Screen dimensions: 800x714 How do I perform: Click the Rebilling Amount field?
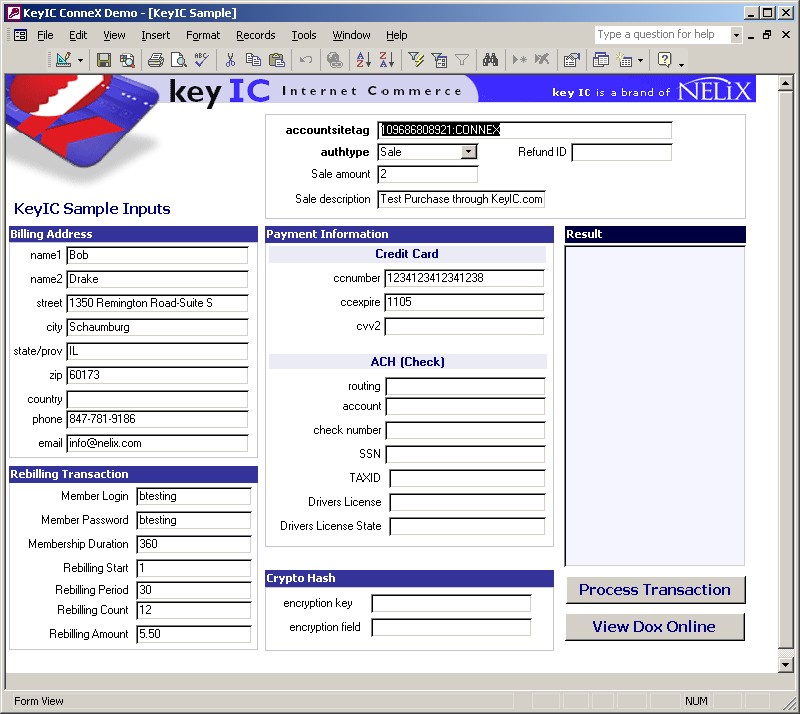tap(194, 634)
